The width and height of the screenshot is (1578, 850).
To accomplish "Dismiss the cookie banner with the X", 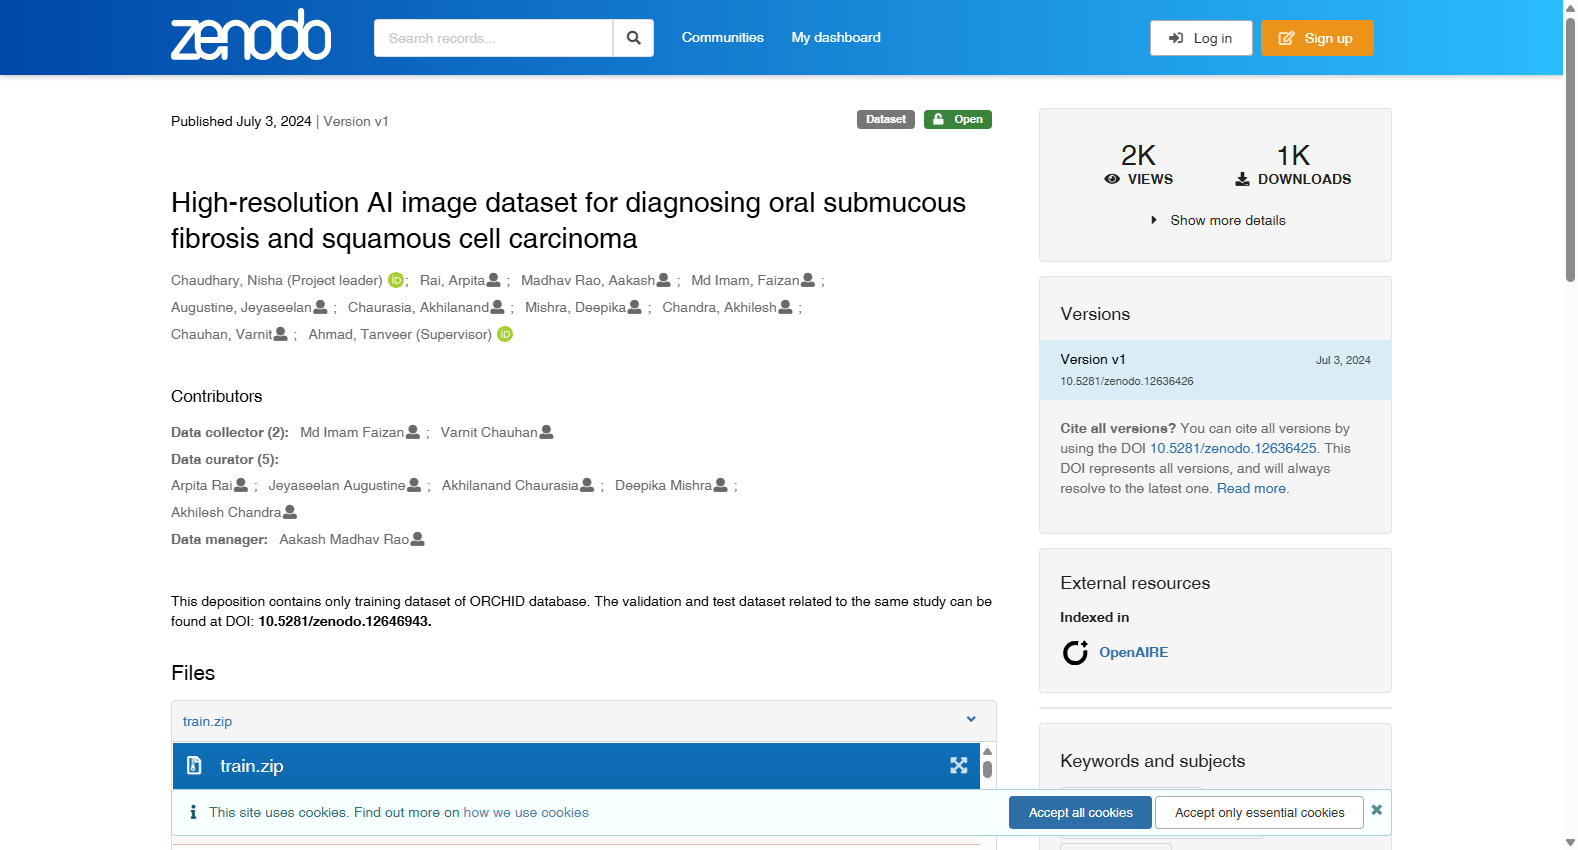I will pos(1377,810).
